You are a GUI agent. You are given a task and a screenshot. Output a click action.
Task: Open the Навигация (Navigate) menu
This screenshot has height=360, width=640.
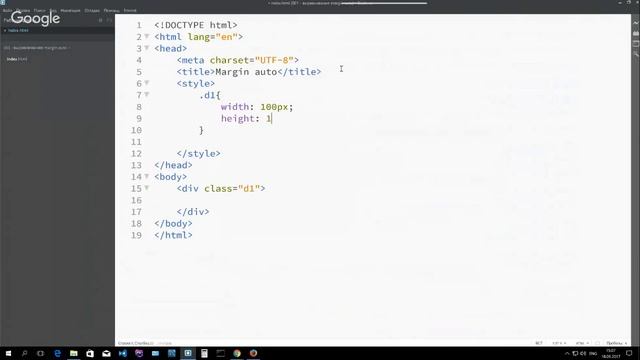pyautogui.click(x=70, y=10)
